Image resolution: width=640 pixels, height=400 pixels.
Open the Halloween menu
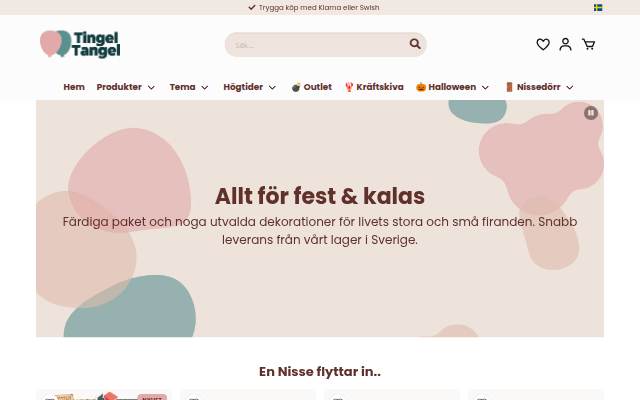(x=452, y=87)
